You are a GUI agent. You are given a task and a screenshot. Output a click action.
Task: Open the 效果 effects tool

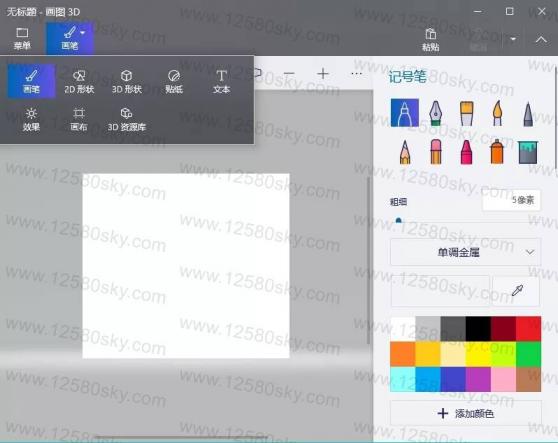31,120
